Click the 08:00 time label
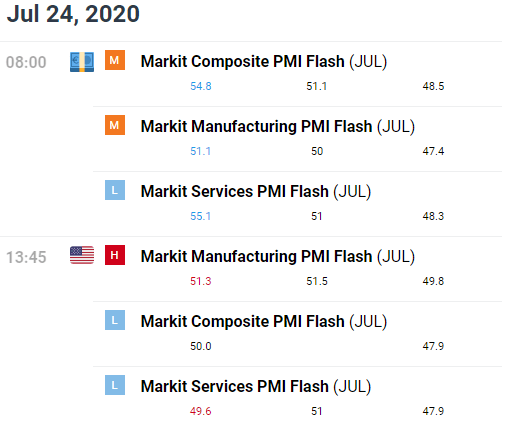 coord(26,62)
